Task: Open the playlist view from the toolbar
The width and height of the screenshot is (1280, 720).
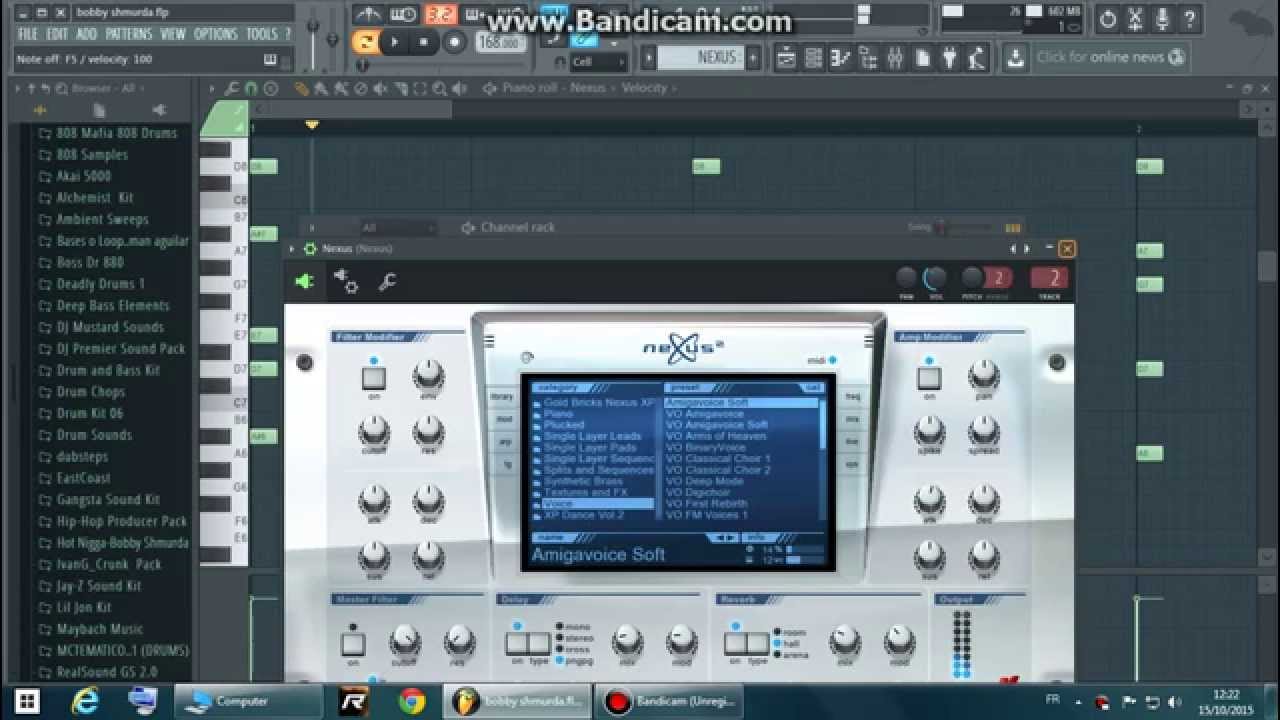Action: coord(787,57)
